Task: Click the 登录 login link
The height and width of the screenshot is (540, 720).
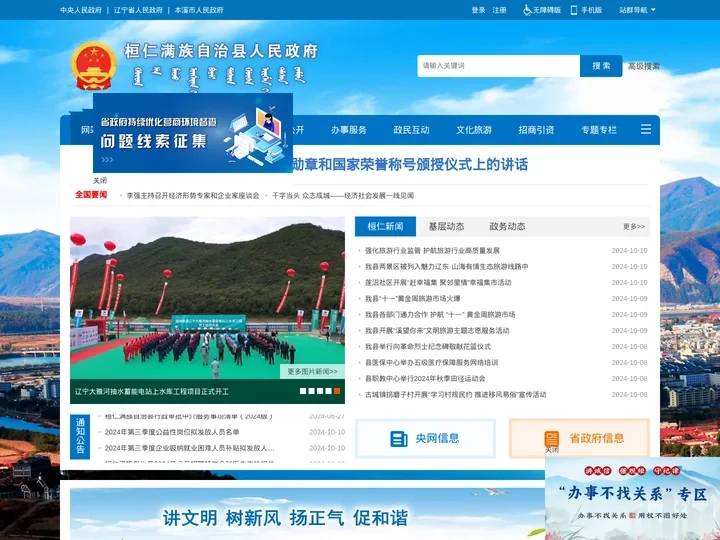Action: click(478, 10)
